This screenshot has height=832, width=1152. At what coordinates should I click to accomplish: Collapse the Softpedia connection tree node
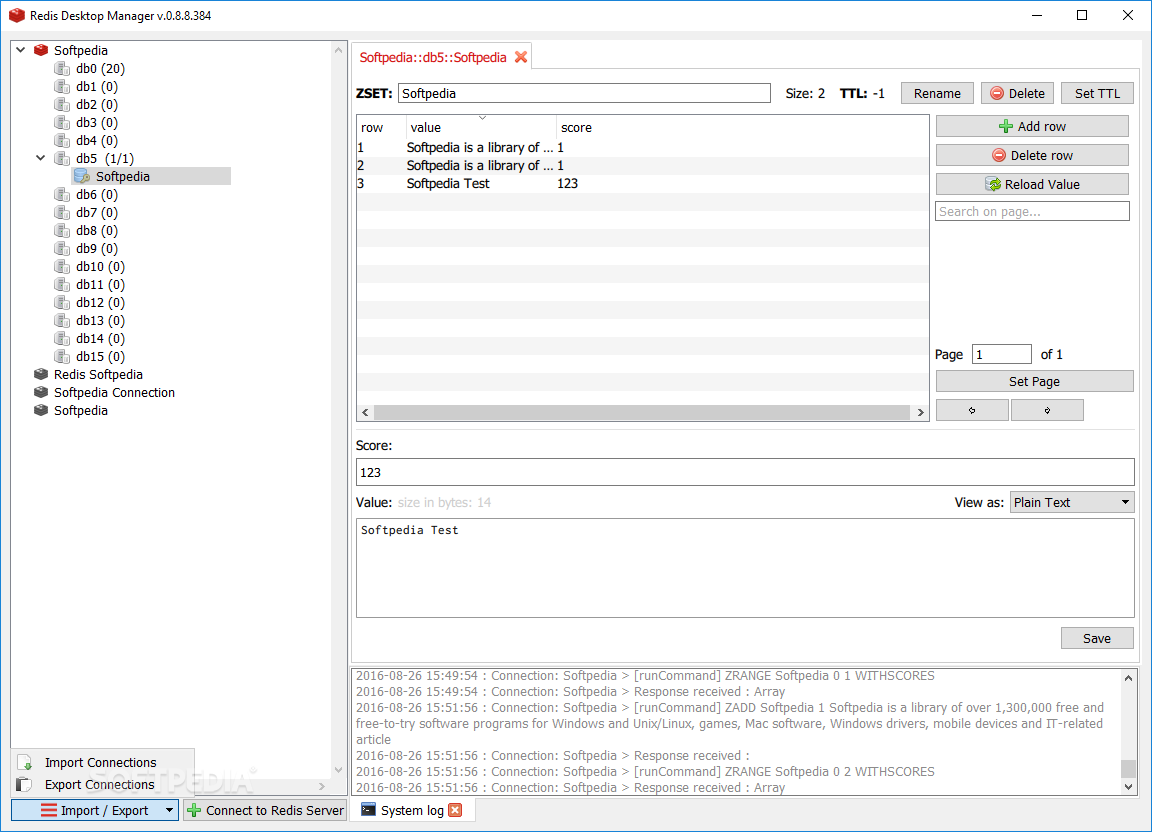[21, 50]
